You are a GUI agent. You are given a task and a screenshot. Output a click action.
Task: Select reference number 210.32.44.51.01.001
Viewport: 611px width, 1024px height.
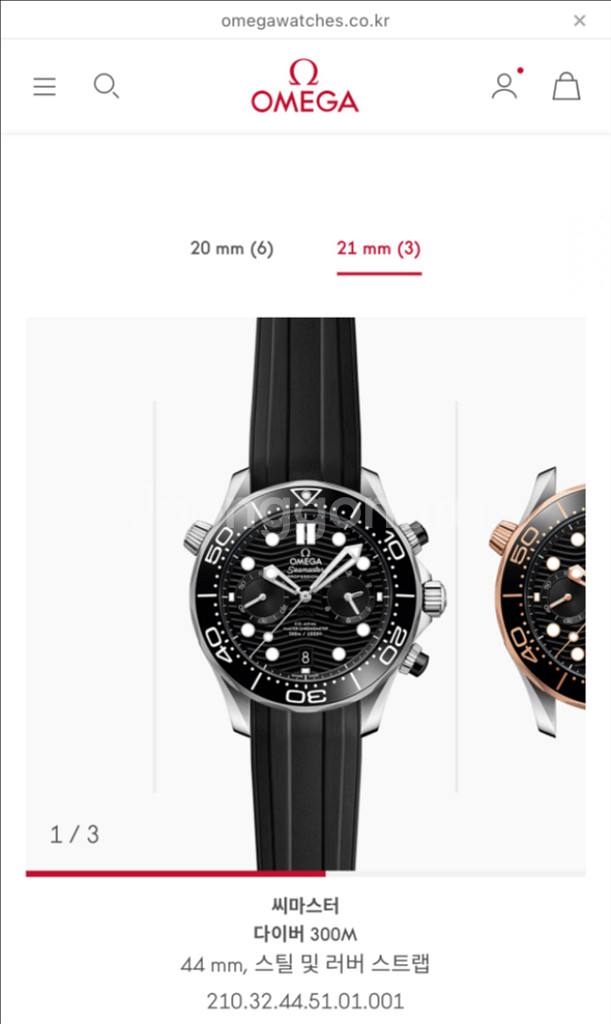[x=305, y=1001]
